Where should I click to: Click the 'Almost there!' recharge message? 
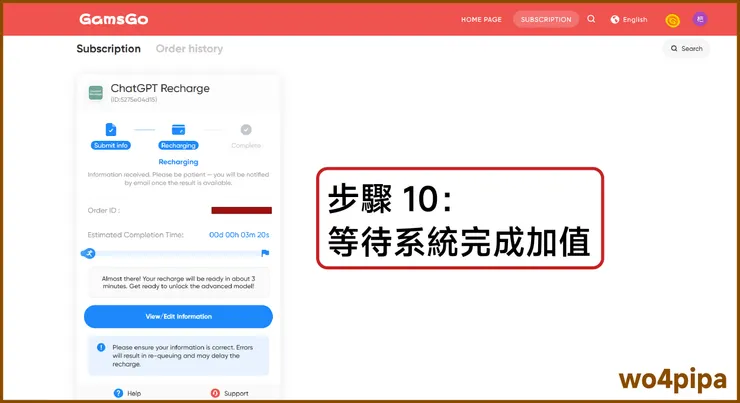(x=178, y=282)
